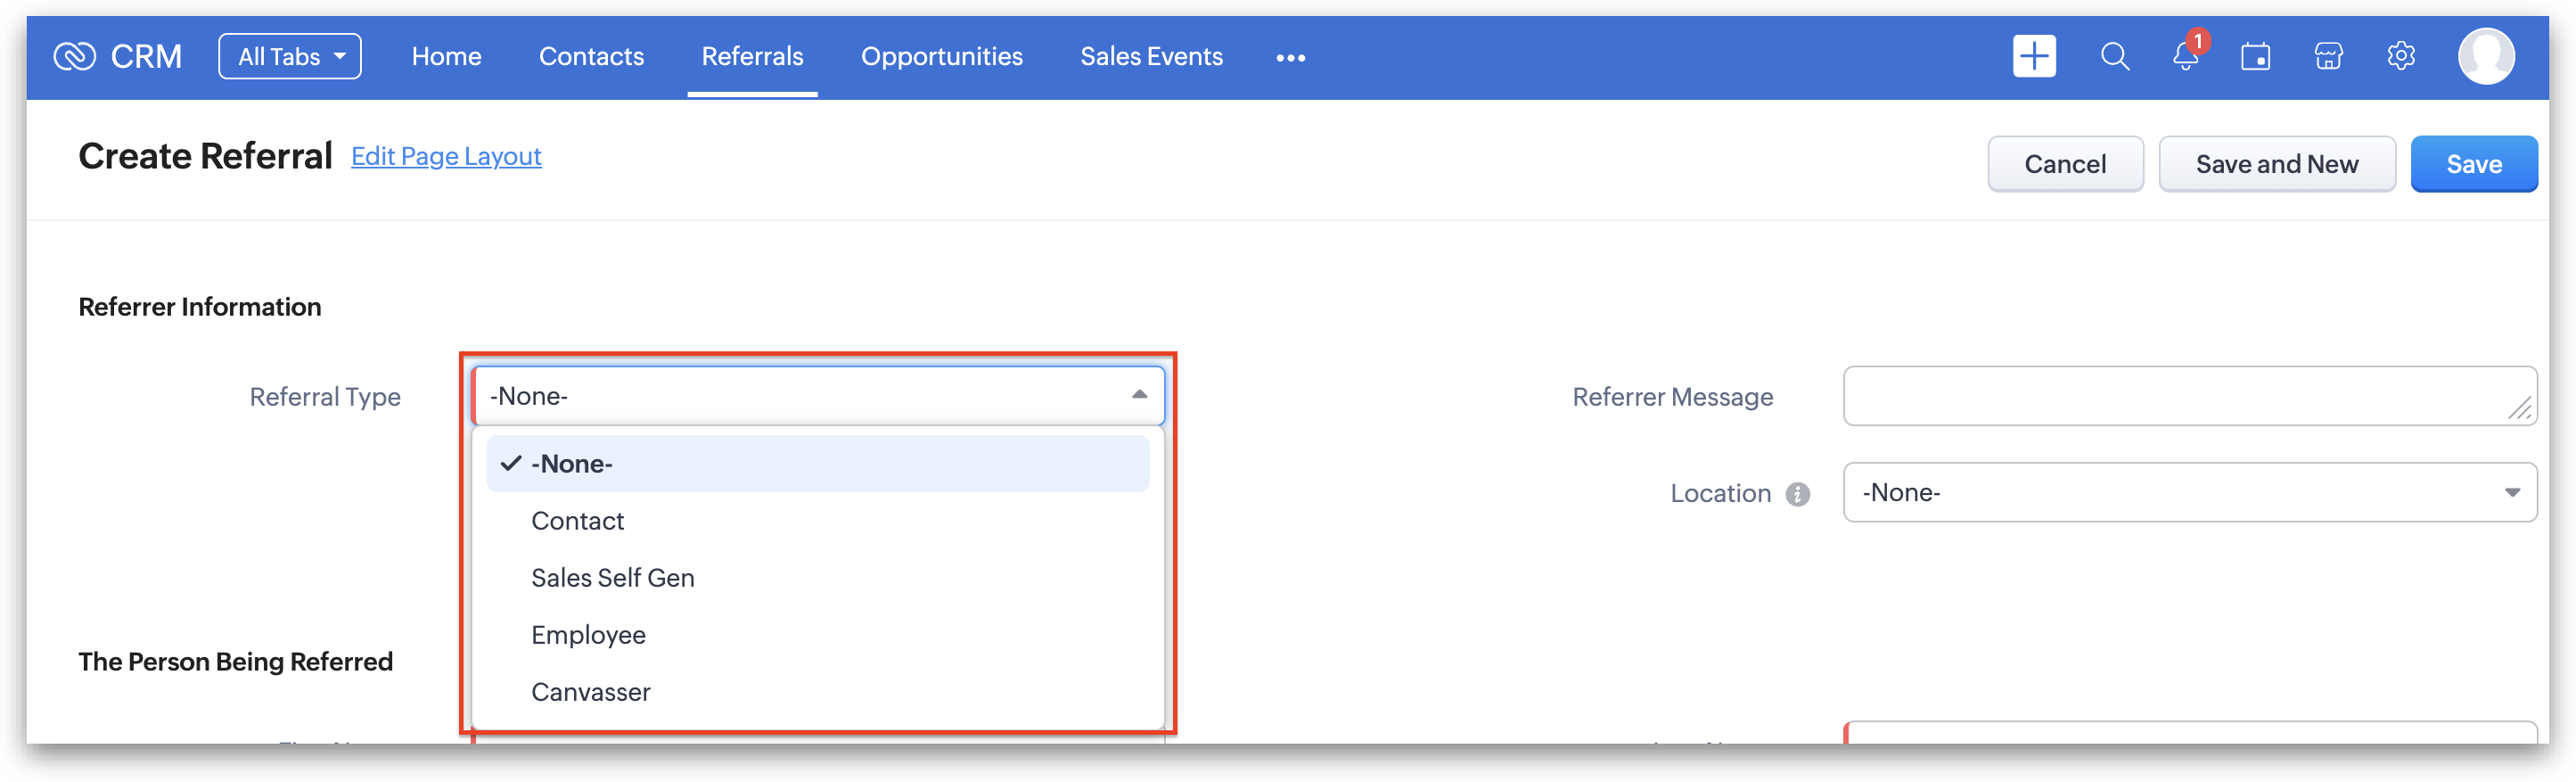Select Contact from the referral type list
2576x782 pixels.
pyautogui.click(x=577, y=521)
